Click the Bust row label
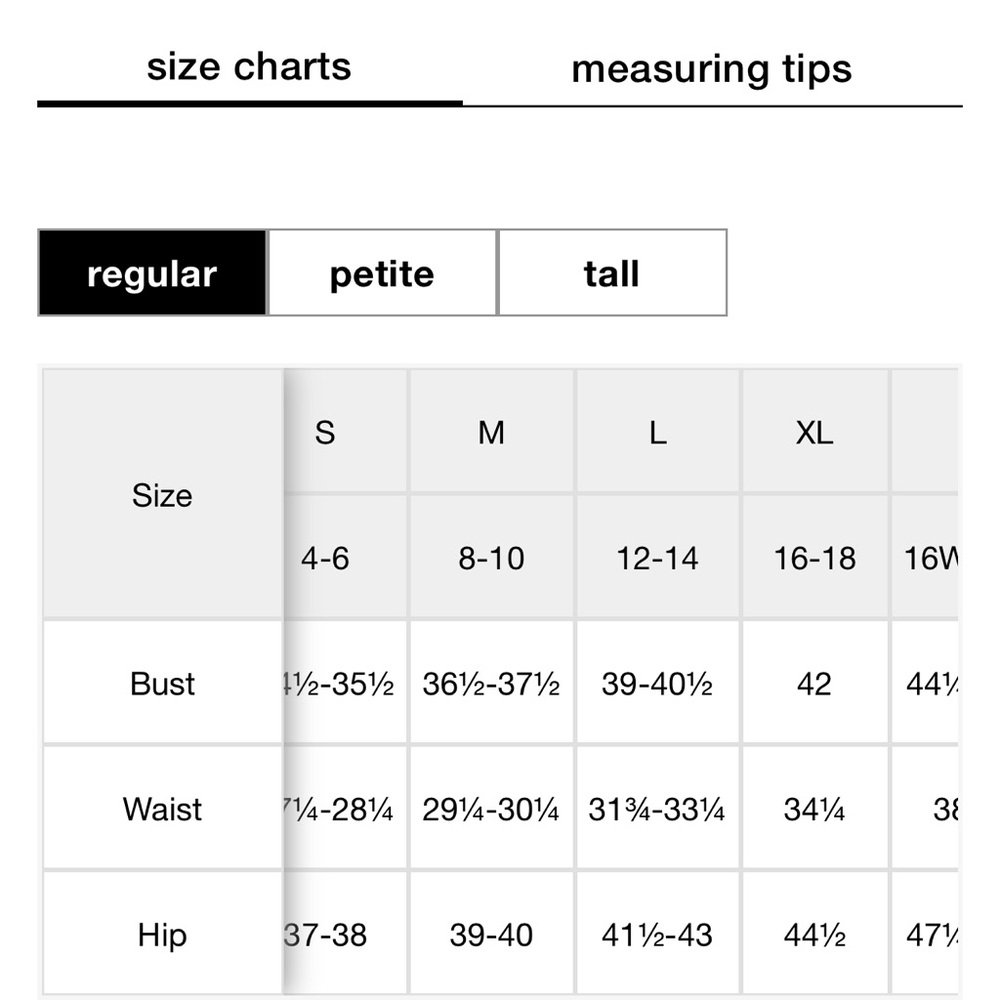This screenshot has height=1000, width=1000. 163,683
